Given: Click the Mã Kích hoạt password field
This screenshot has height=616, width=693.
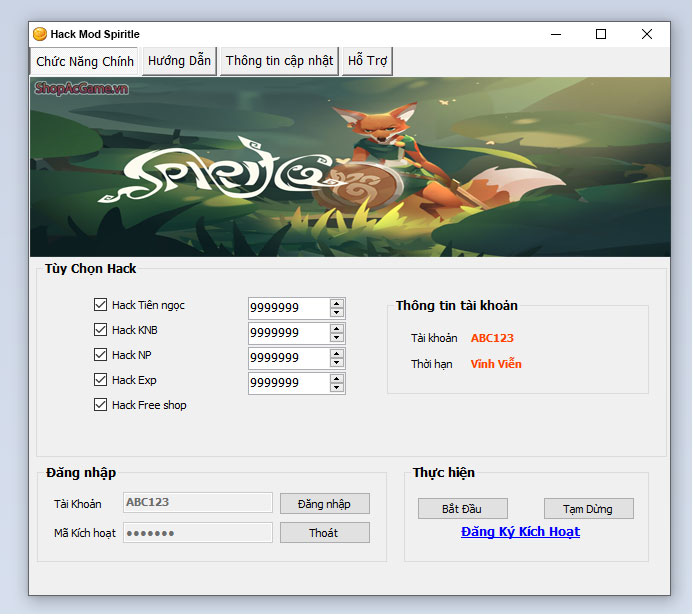Looking at the screenshot, I should (x=198, y=533).
